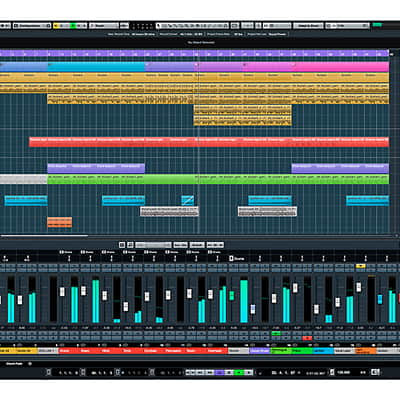Screen dimensions: 400x400
Task: Open the leftmost wide dropdown in top toolbar
Action: 32,26
